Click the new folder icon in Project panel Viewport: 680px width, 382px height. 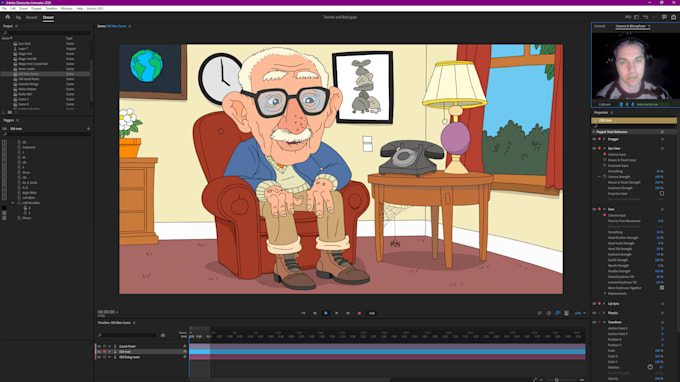pos(10,112)
